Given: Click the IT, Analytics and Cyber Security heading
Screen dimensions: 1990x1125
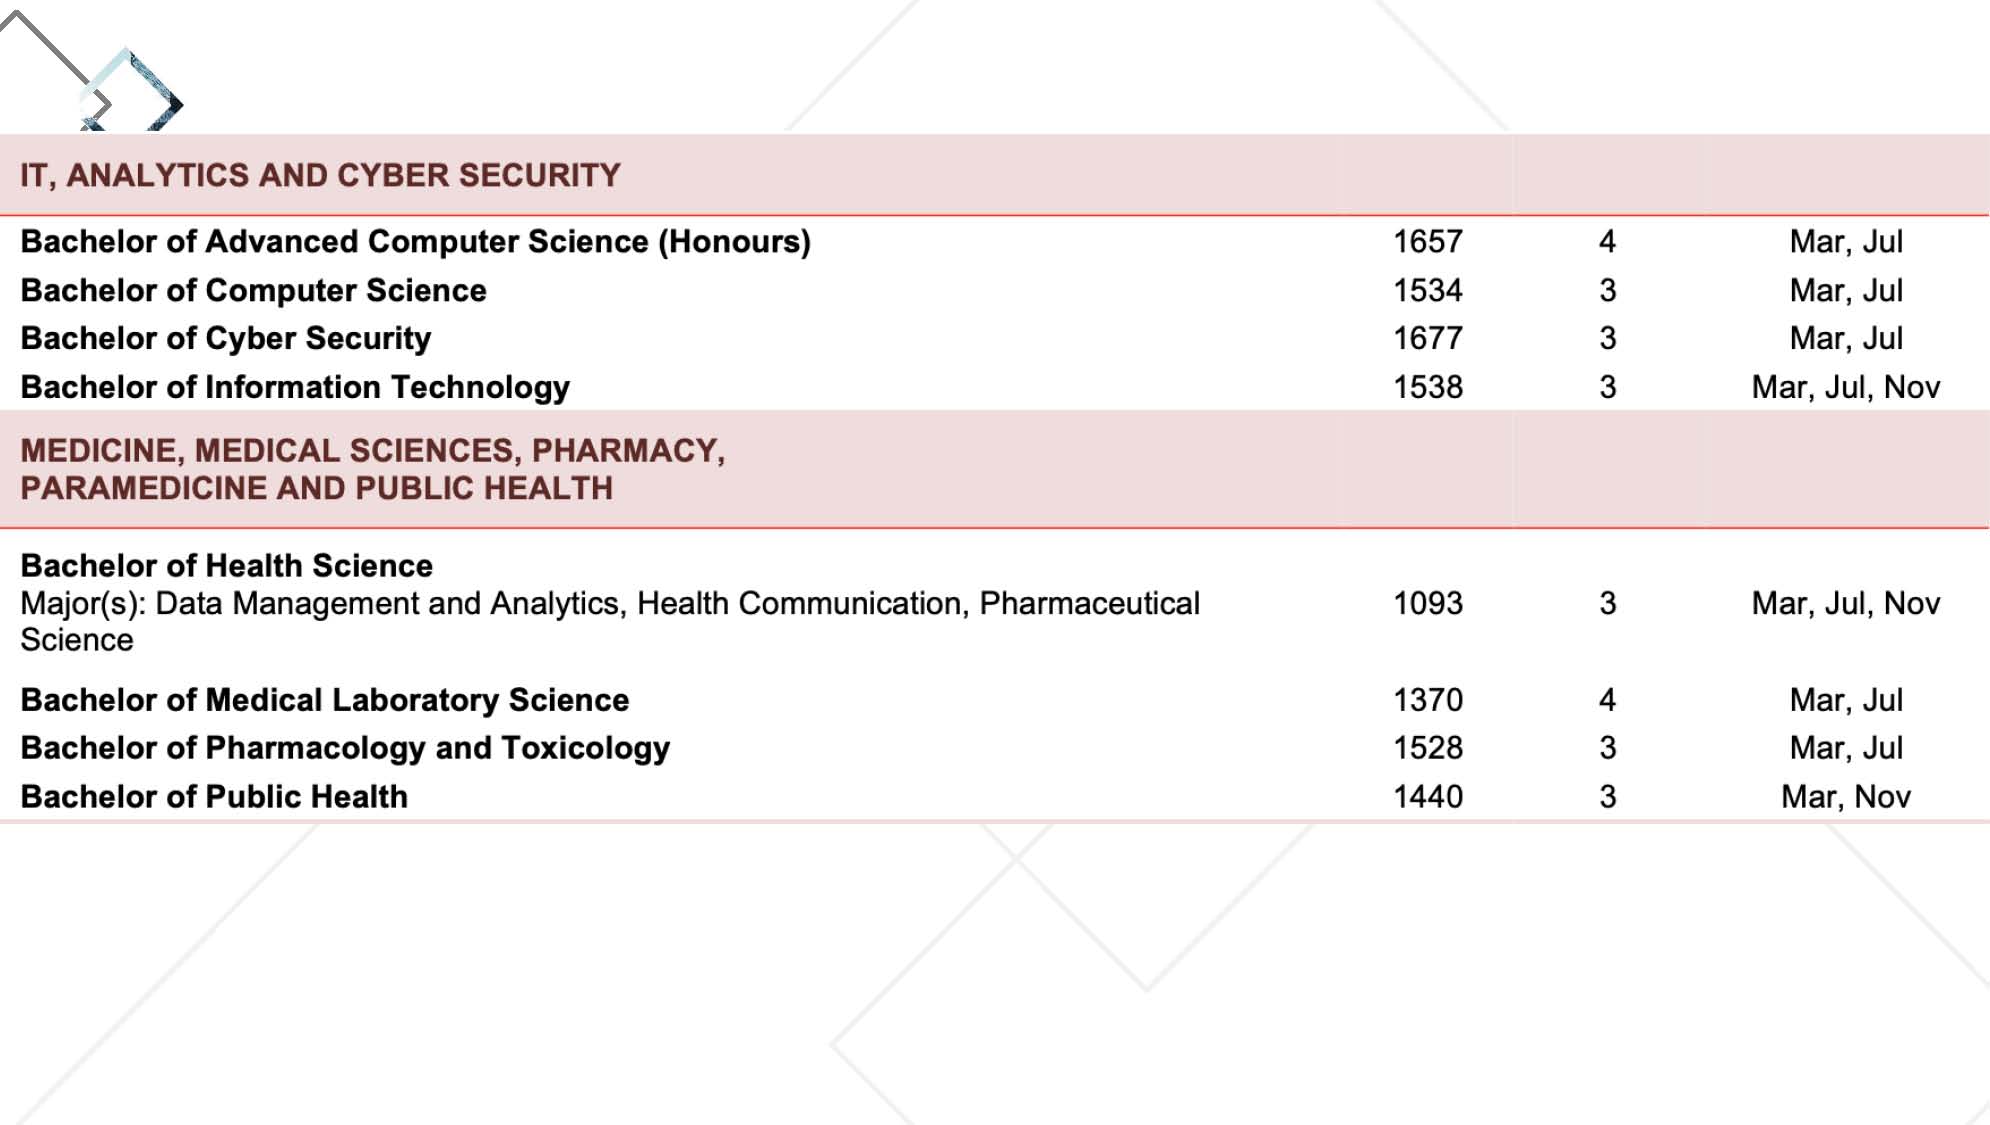Looking at the screenshot, I should pos(320,175).
